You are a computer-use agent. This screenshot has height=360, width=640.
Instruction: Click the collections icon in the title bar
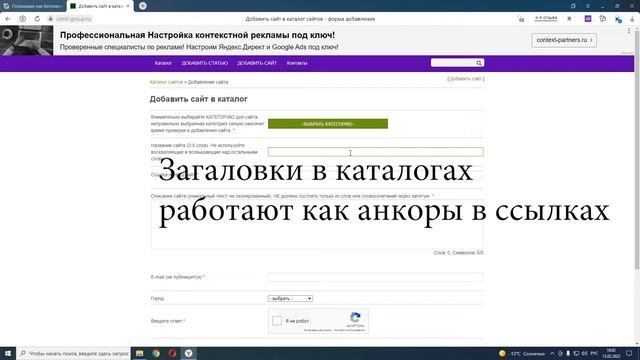[573, 6]
